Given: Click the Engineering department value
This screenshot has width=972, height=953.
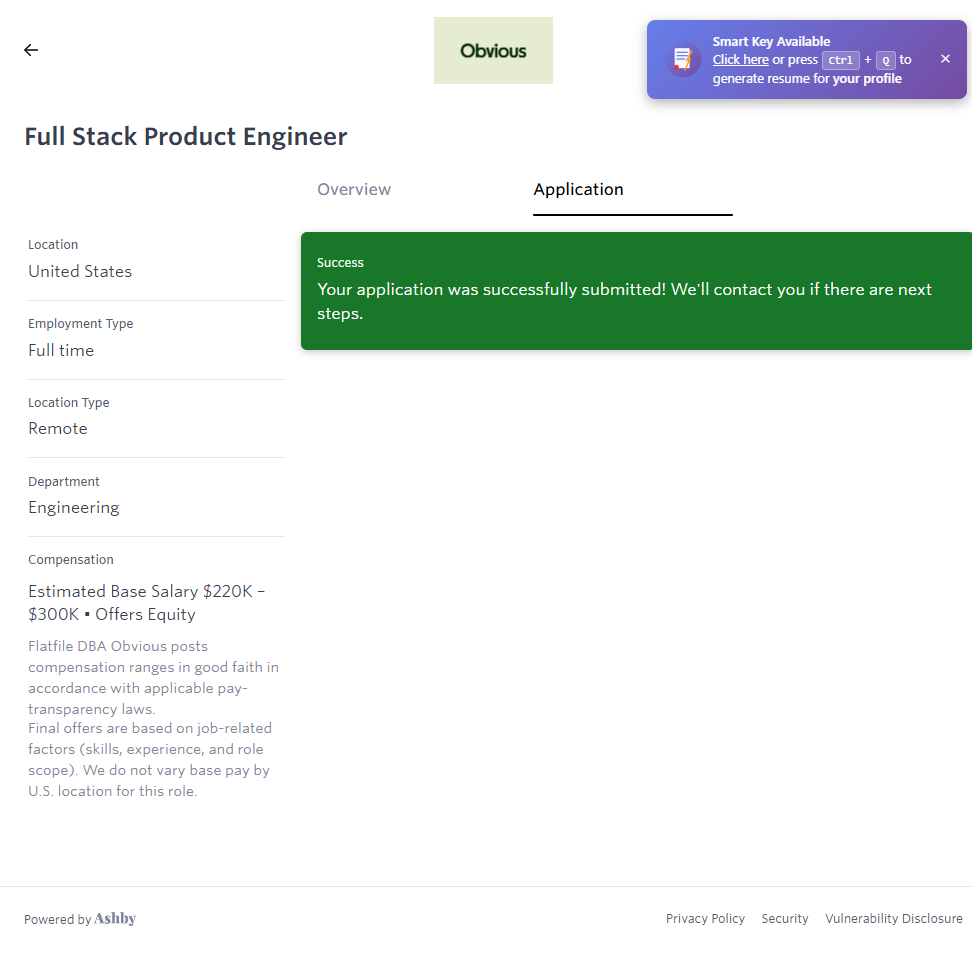Looking at the screenshot, I should click(x=74, y=508).
